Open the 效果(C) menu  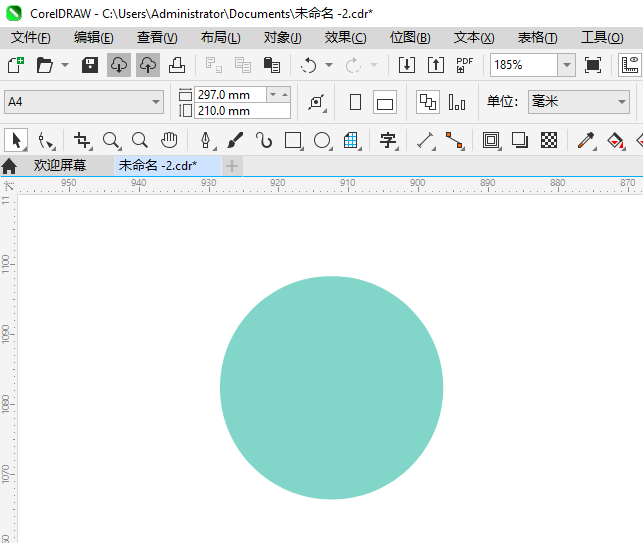(x=346, y=38)
